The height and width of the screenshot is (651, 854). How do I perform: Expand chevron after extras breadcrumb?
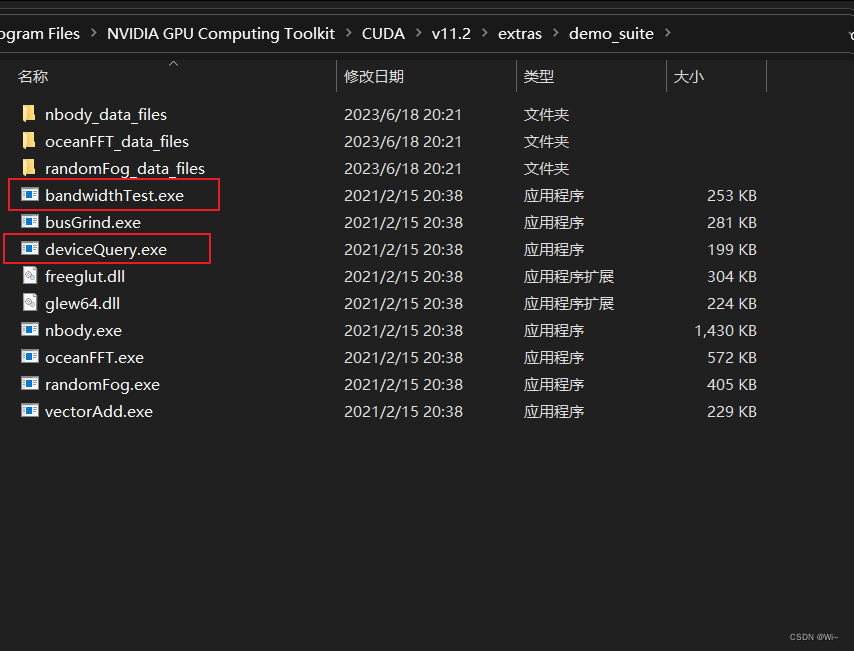coord(556,33)
